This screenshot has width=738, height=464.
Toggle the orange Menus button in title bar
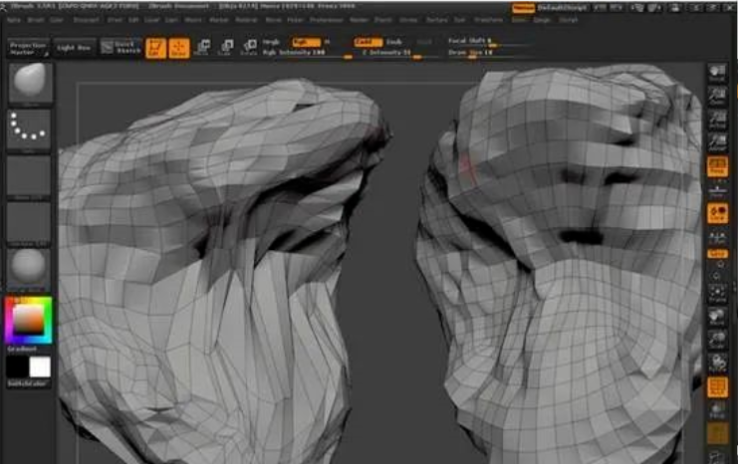[x=523, y=8]
